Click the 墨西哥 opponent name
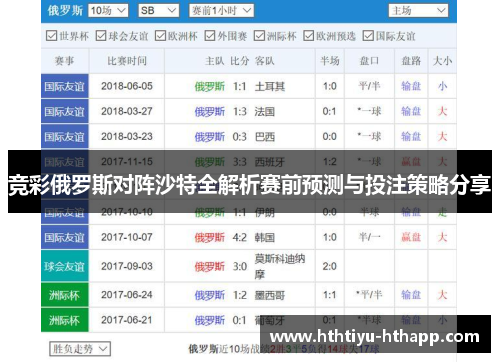The height and width of the screenshot is (362, 500). click(270, 295)
